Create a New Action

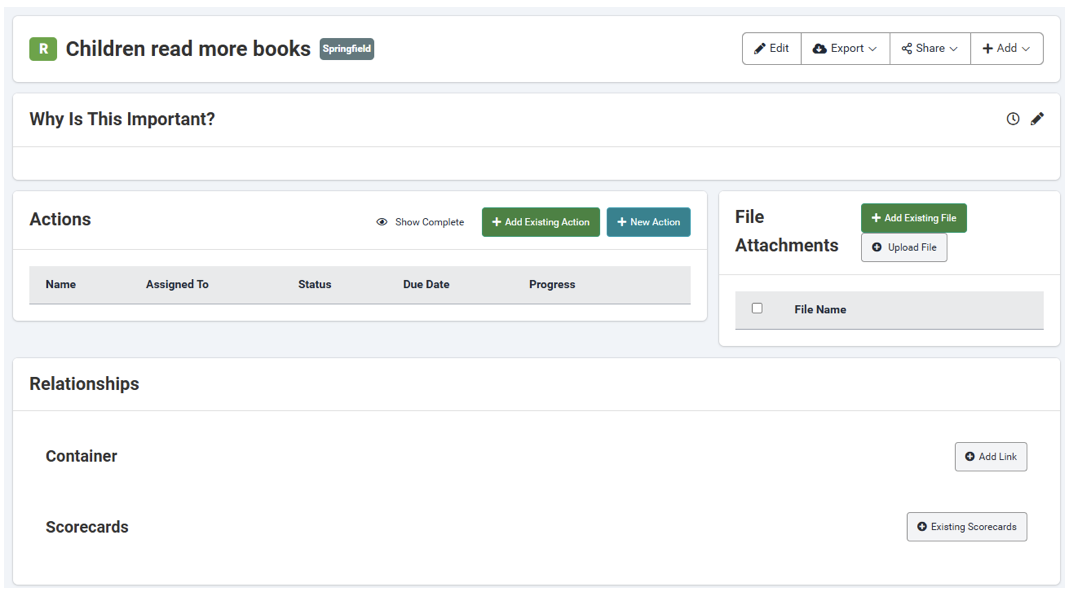pyautogui.click(x=648, y=222)
